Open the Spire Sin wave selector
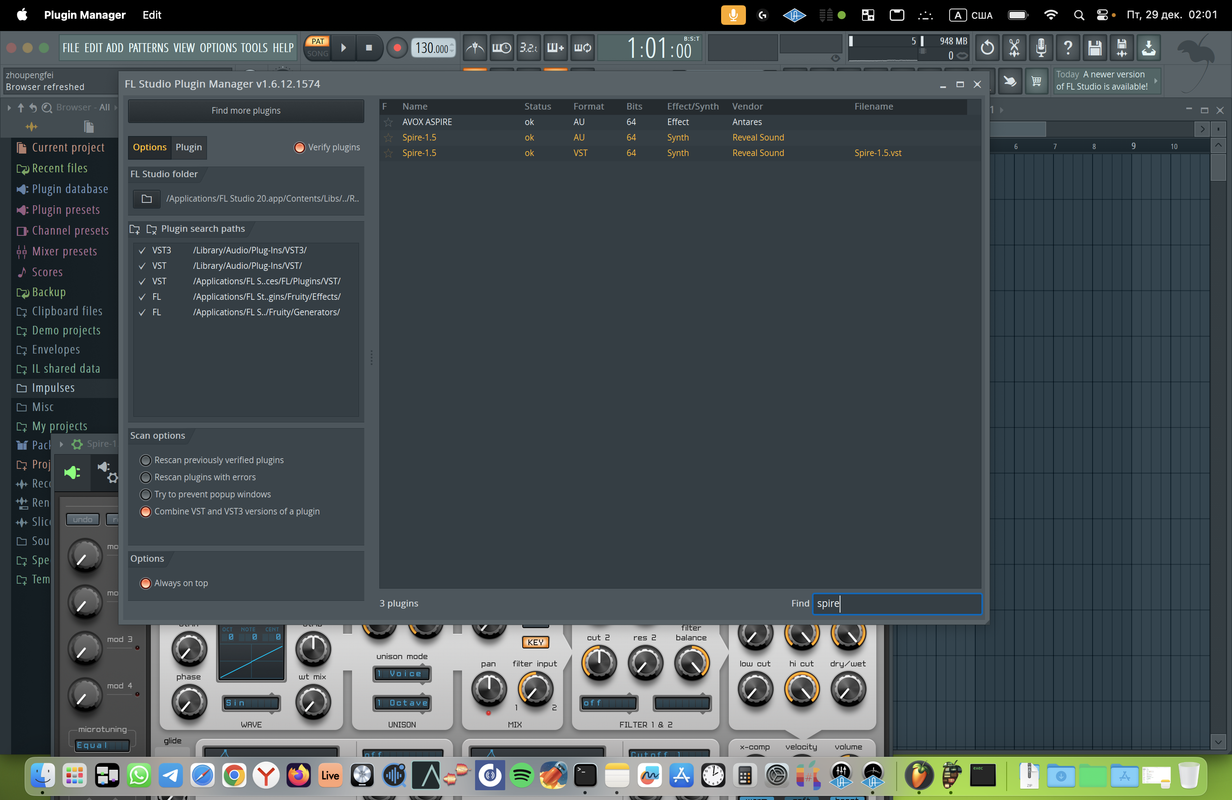The height and width of the screenshot is (800, 1232). (250, 703)
